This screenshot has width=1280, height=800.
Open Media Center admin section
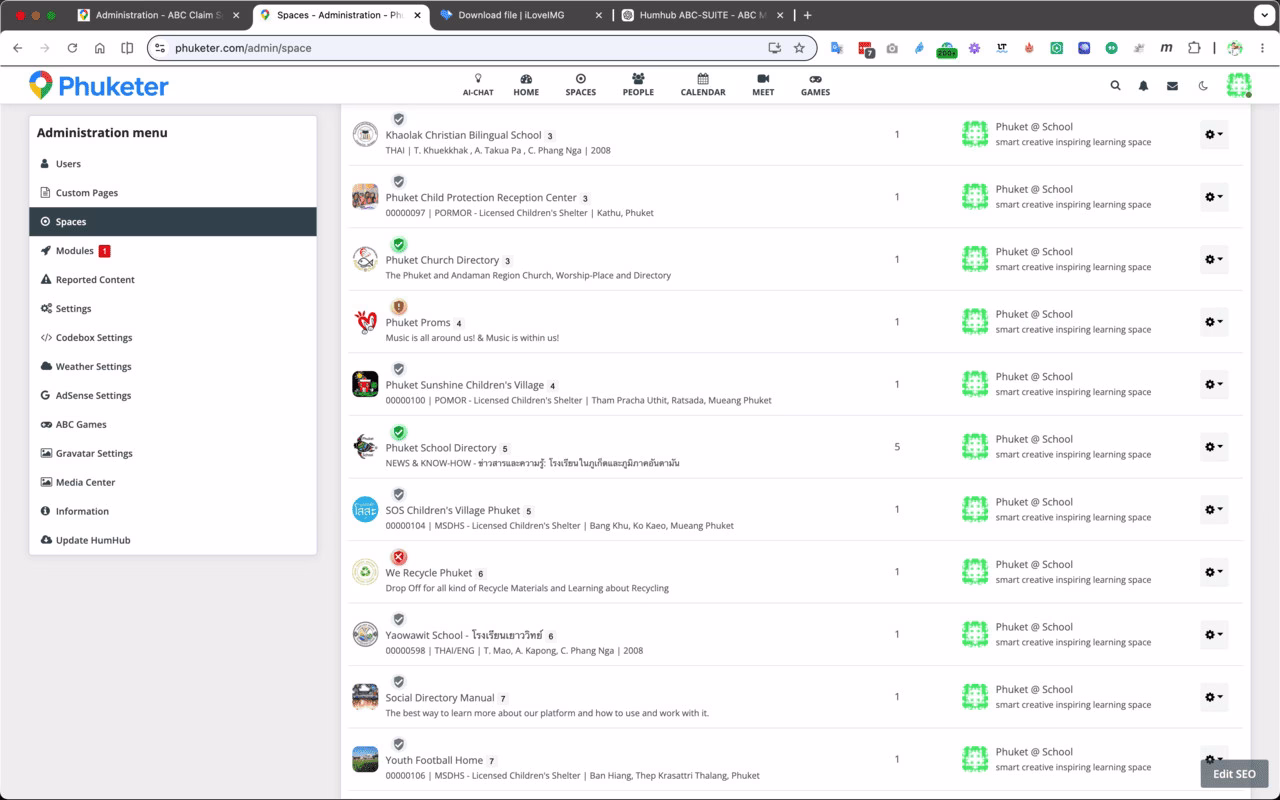pyautogui.click(x=173, y=483)
